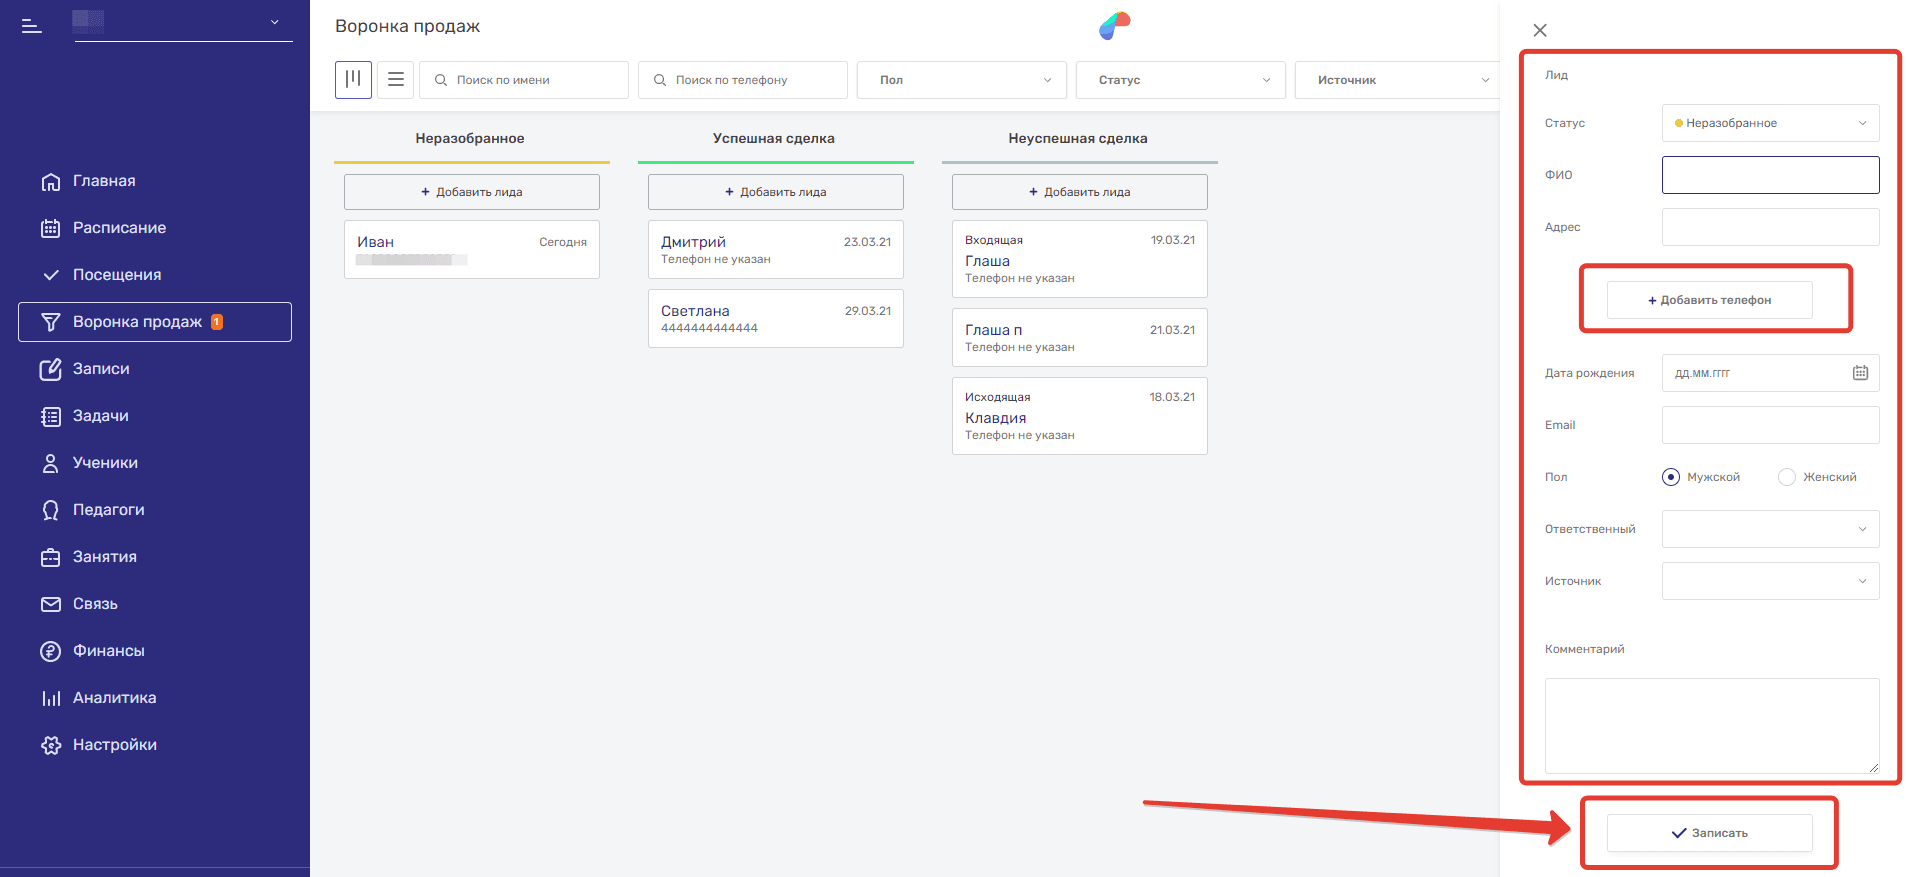Expand the Статус dropdown in lead form

[1770, 123]
